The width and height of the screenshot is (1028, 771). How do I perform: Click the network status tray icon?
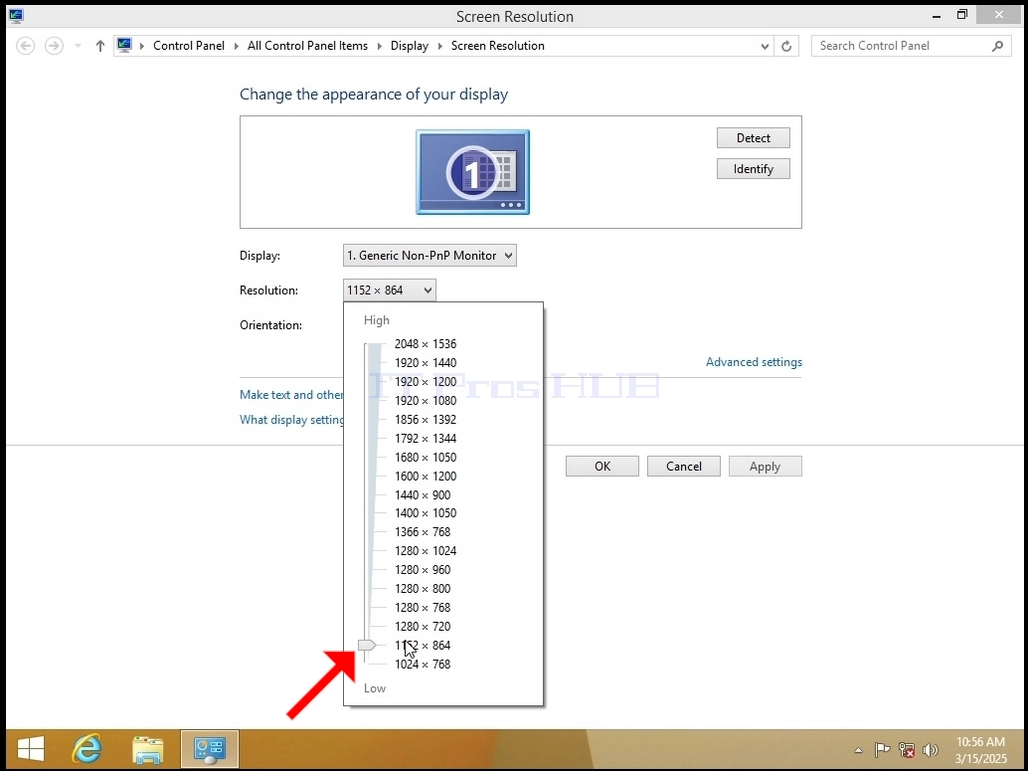point(907,749)
